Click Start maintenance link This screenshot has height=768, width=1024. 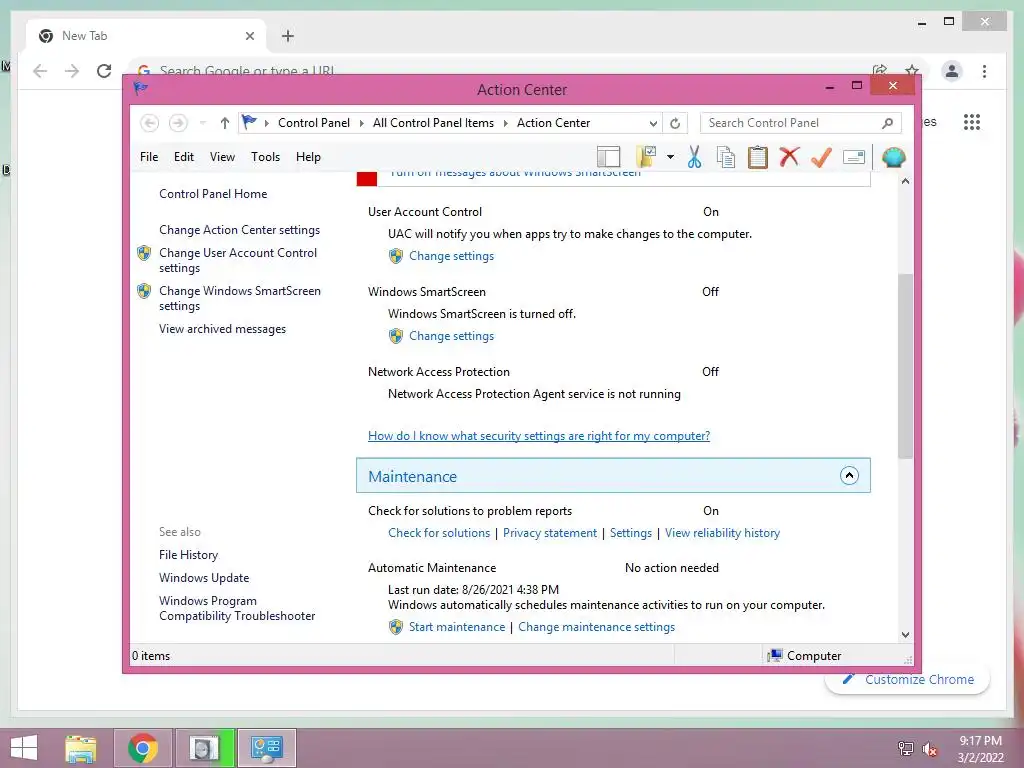(457, 627)
